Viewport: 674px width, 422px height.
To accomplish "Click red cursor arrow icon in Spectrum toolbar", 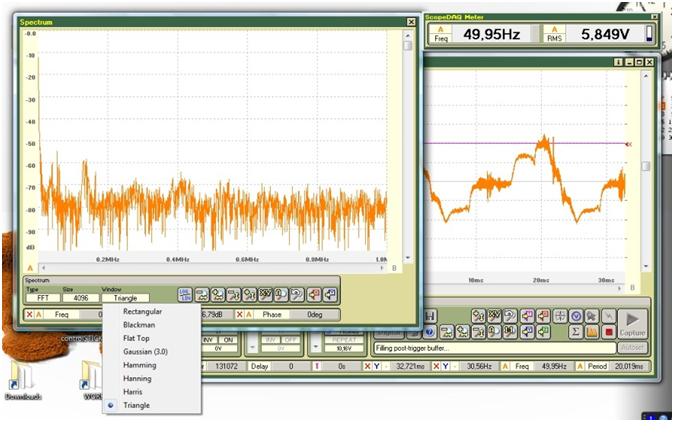I will click(314, 295).
